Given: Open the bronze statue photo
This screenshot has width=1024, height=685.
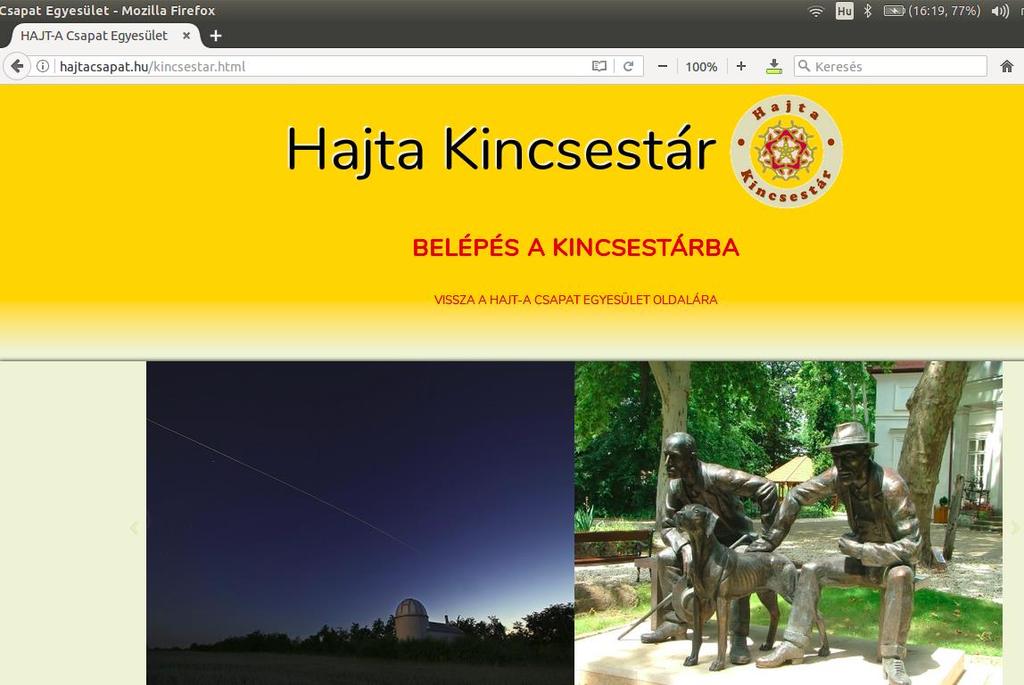Looking at the screenshot, I should (788, 523).
